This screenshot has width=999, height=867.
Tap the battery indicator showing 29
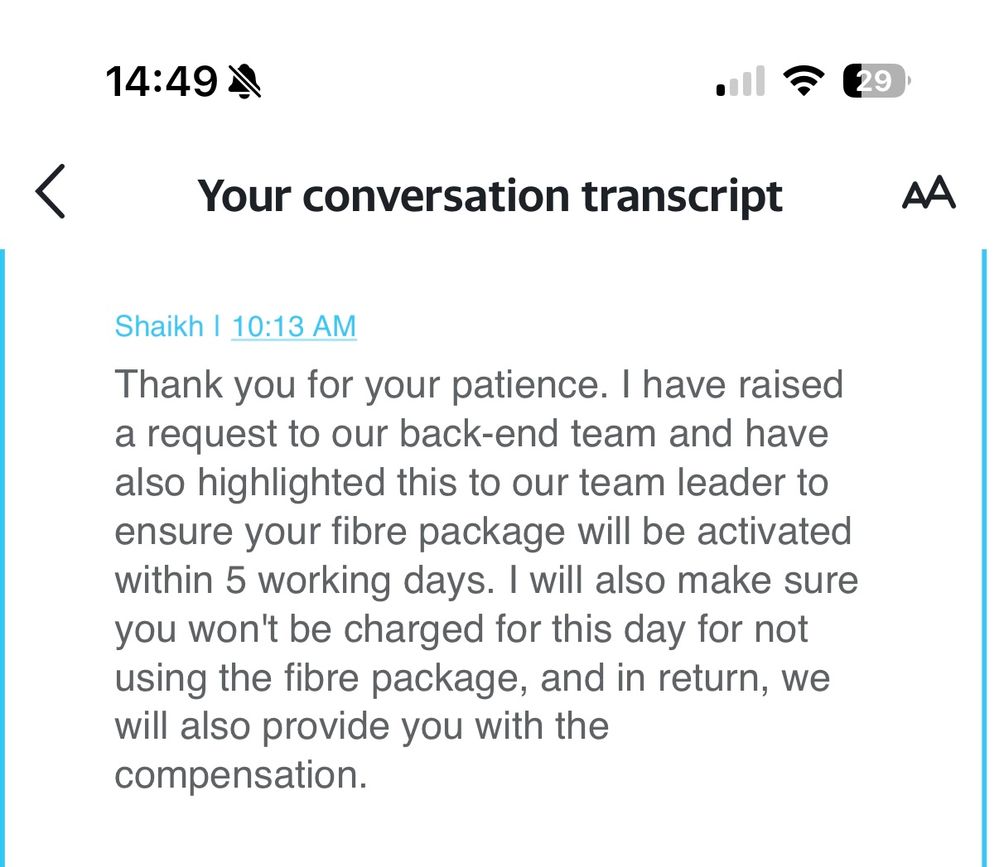(x=876, y=80)
